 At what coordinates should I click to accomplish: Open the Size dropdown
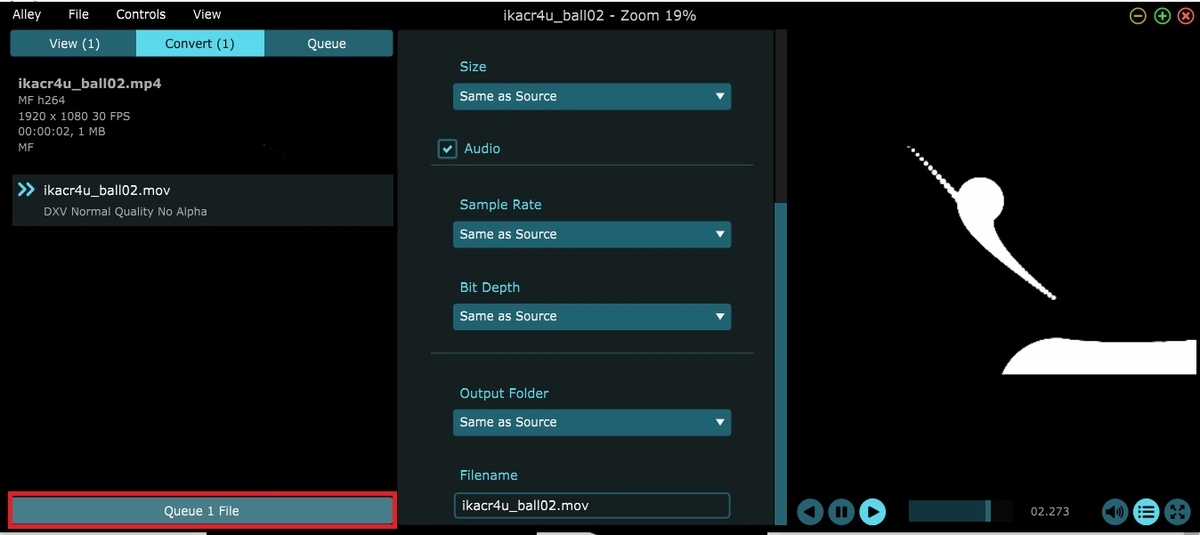(592, 96)
